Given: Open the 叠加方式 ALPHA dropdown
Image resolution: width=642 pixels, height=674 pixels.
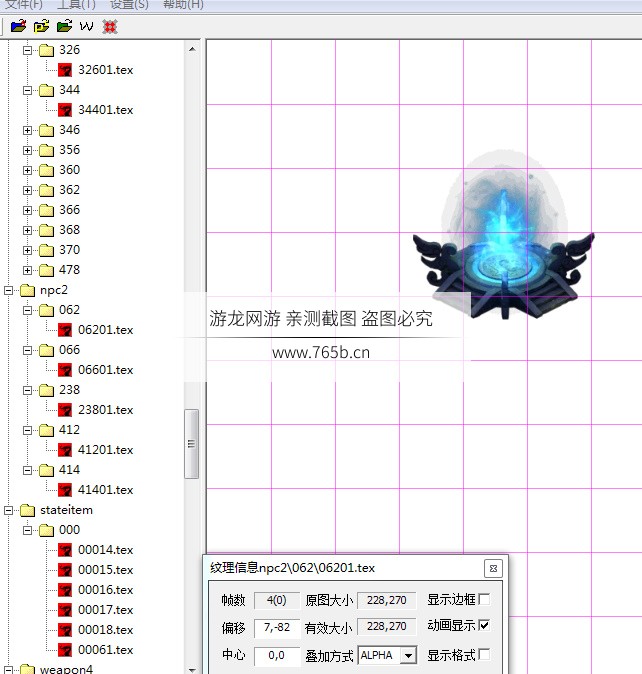Looking at the screenshot, I should (x=408, y=656).
